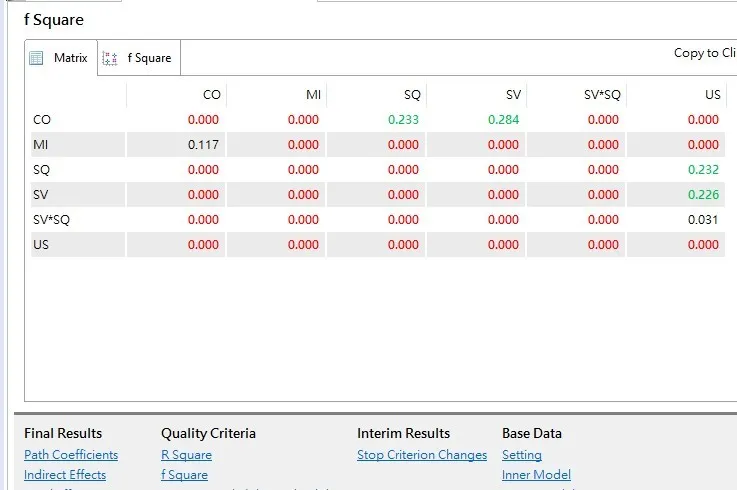The image size is (737, 490).
Task: Open the Inner Model link
Action: tap(536, 475)
